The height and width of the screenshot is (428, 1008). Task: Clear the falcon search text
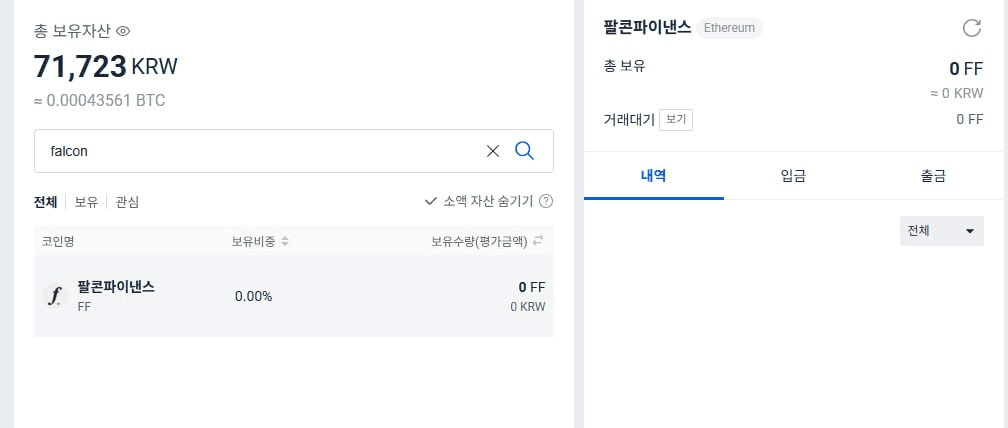click(492, 151)
